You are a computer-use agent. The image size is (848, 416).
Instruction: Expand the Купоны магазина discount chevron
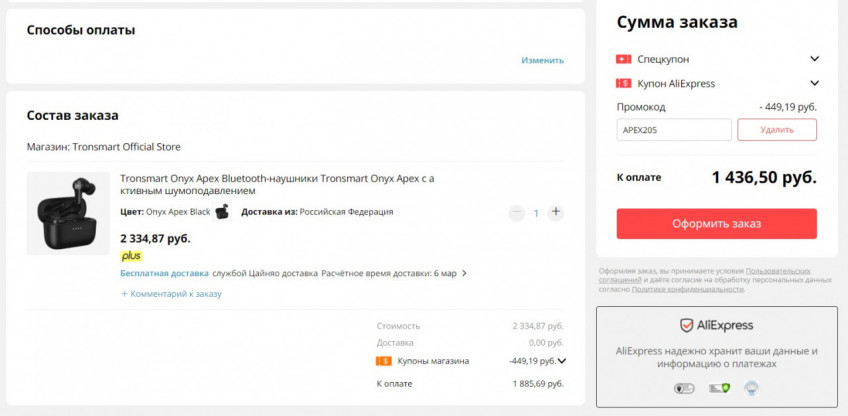pyautogui.click(x=562, y=361)
